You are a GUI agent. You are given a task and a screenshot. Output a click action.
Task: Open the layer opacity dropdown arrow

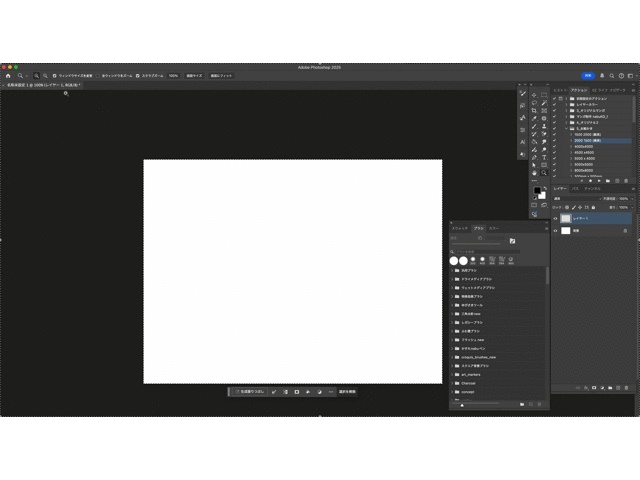(632, 199)
